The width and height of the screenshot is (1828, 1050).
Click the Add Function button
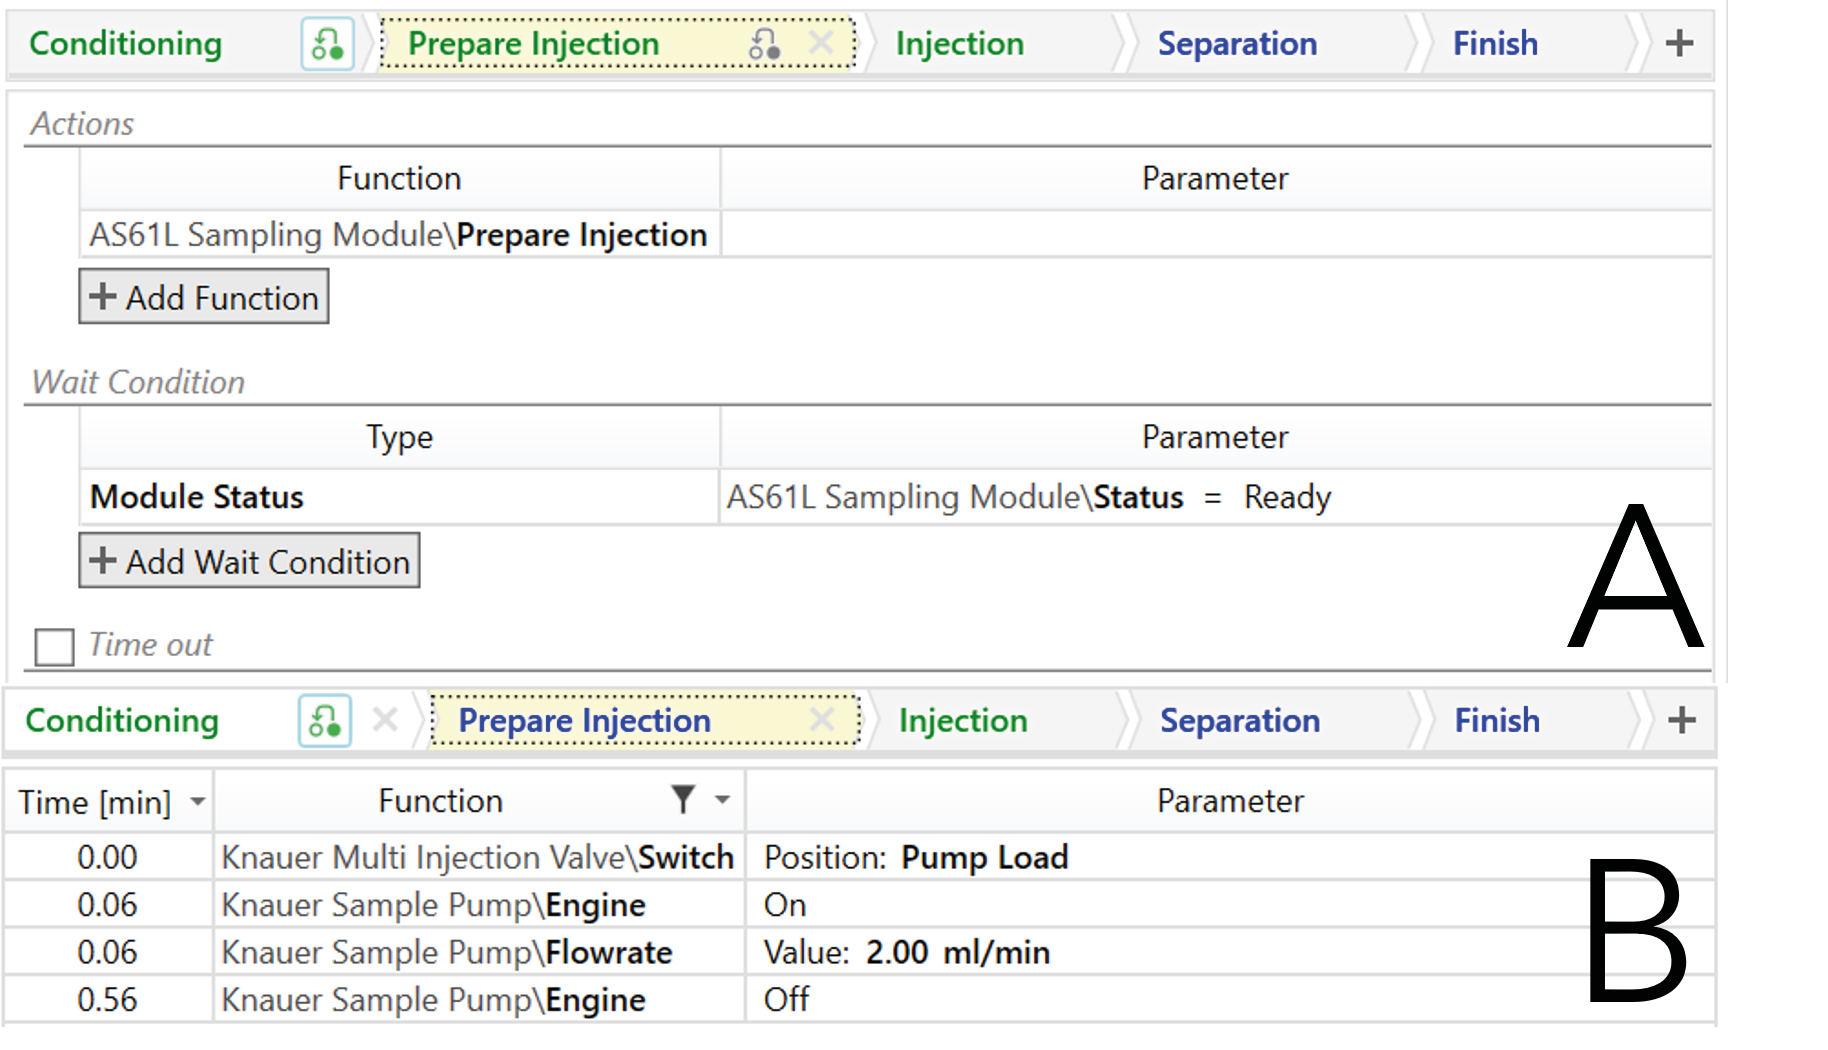point(203,296)
